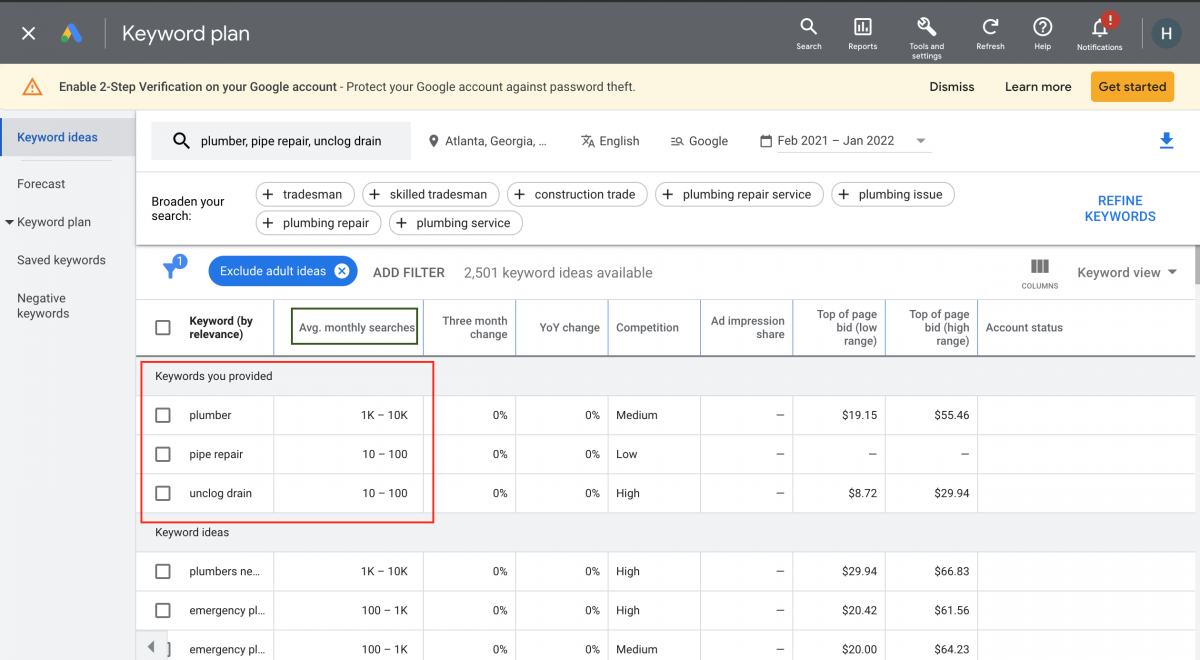This screenshot has width=1200, height=660.
Task: Click the Get started button
Action: coord(1132,87)
